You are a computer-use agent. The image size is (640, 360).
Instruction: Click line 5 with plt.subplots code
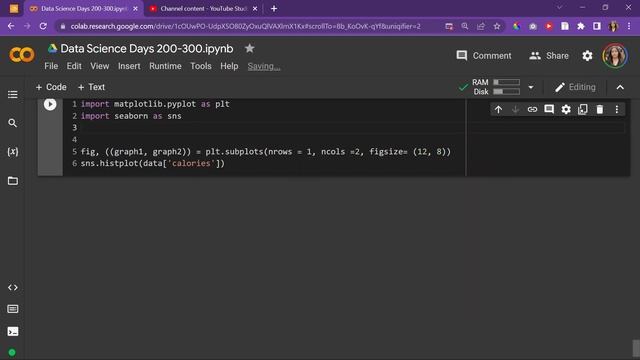click(266, 152)
